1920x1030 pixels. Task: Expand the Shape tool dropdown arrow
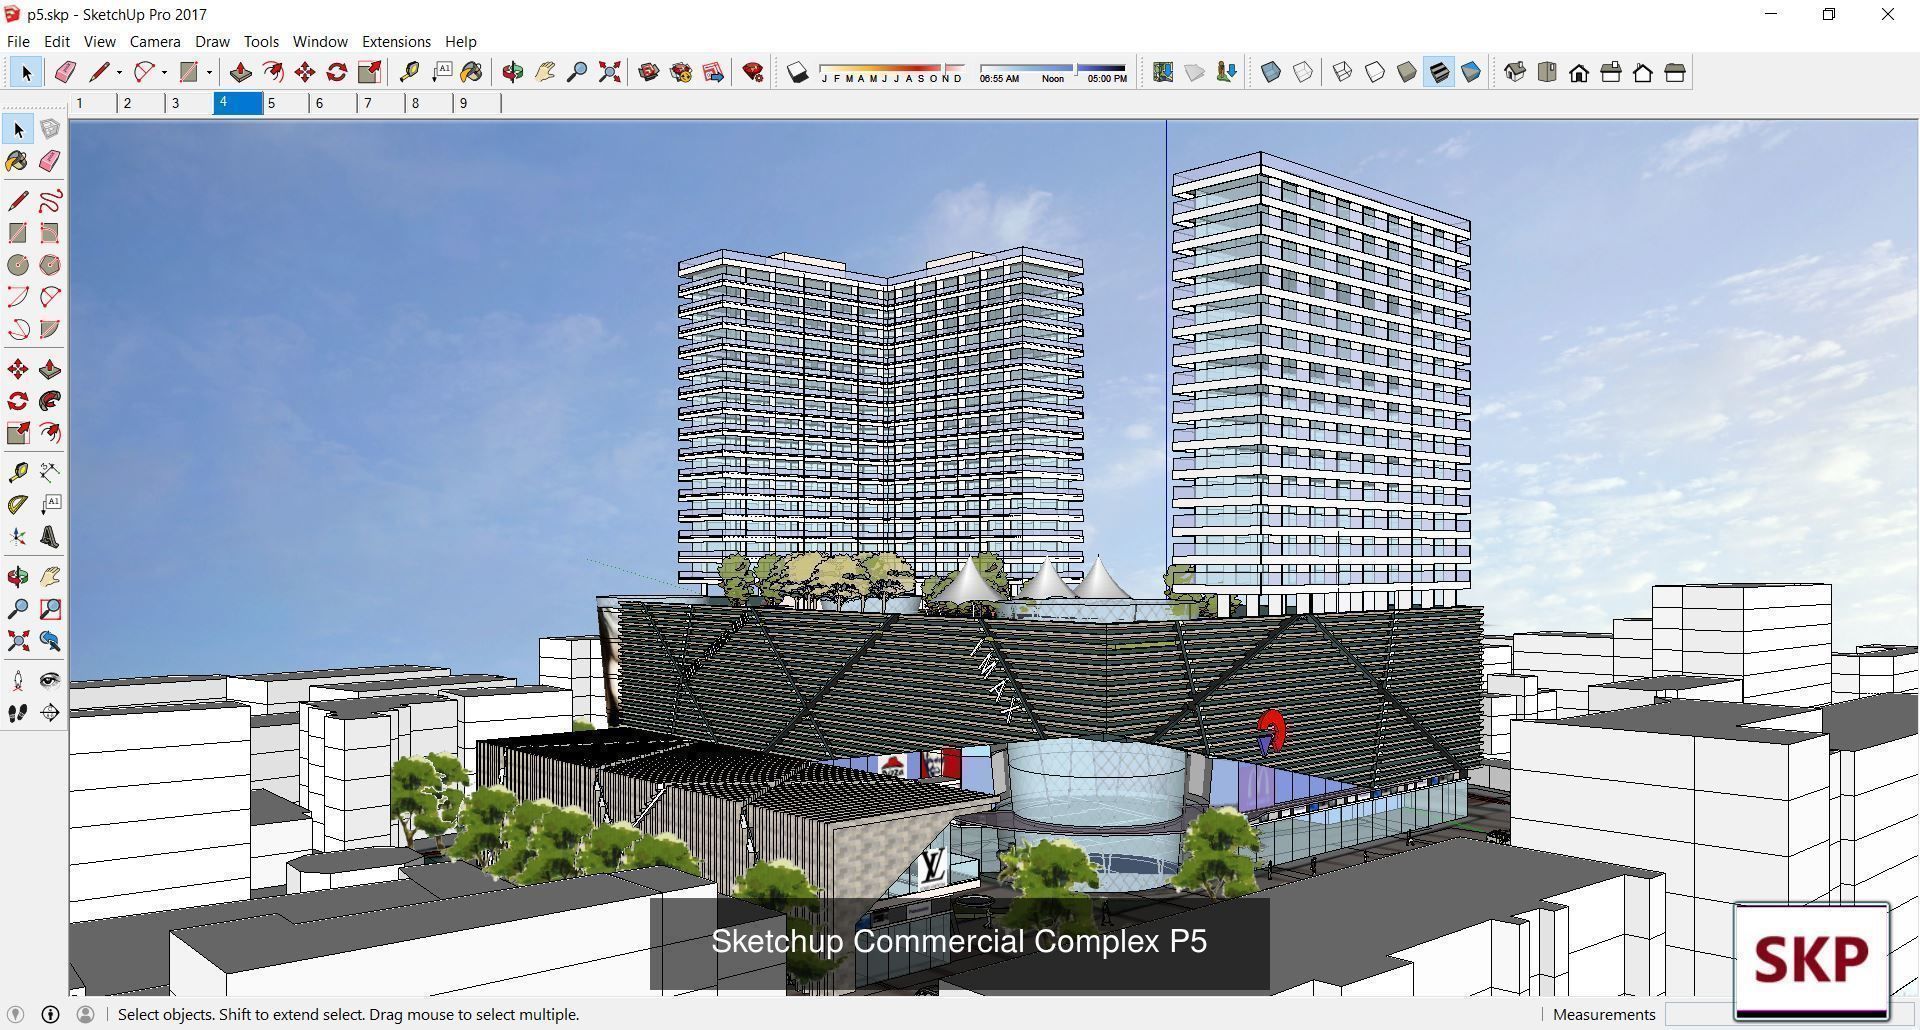click(209, 72)
